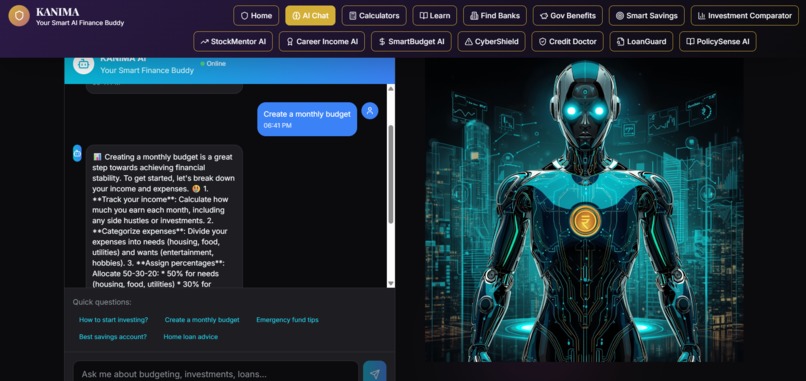
Task: Choose 'Best savings account?' quick question
Action: click(113, 337)
